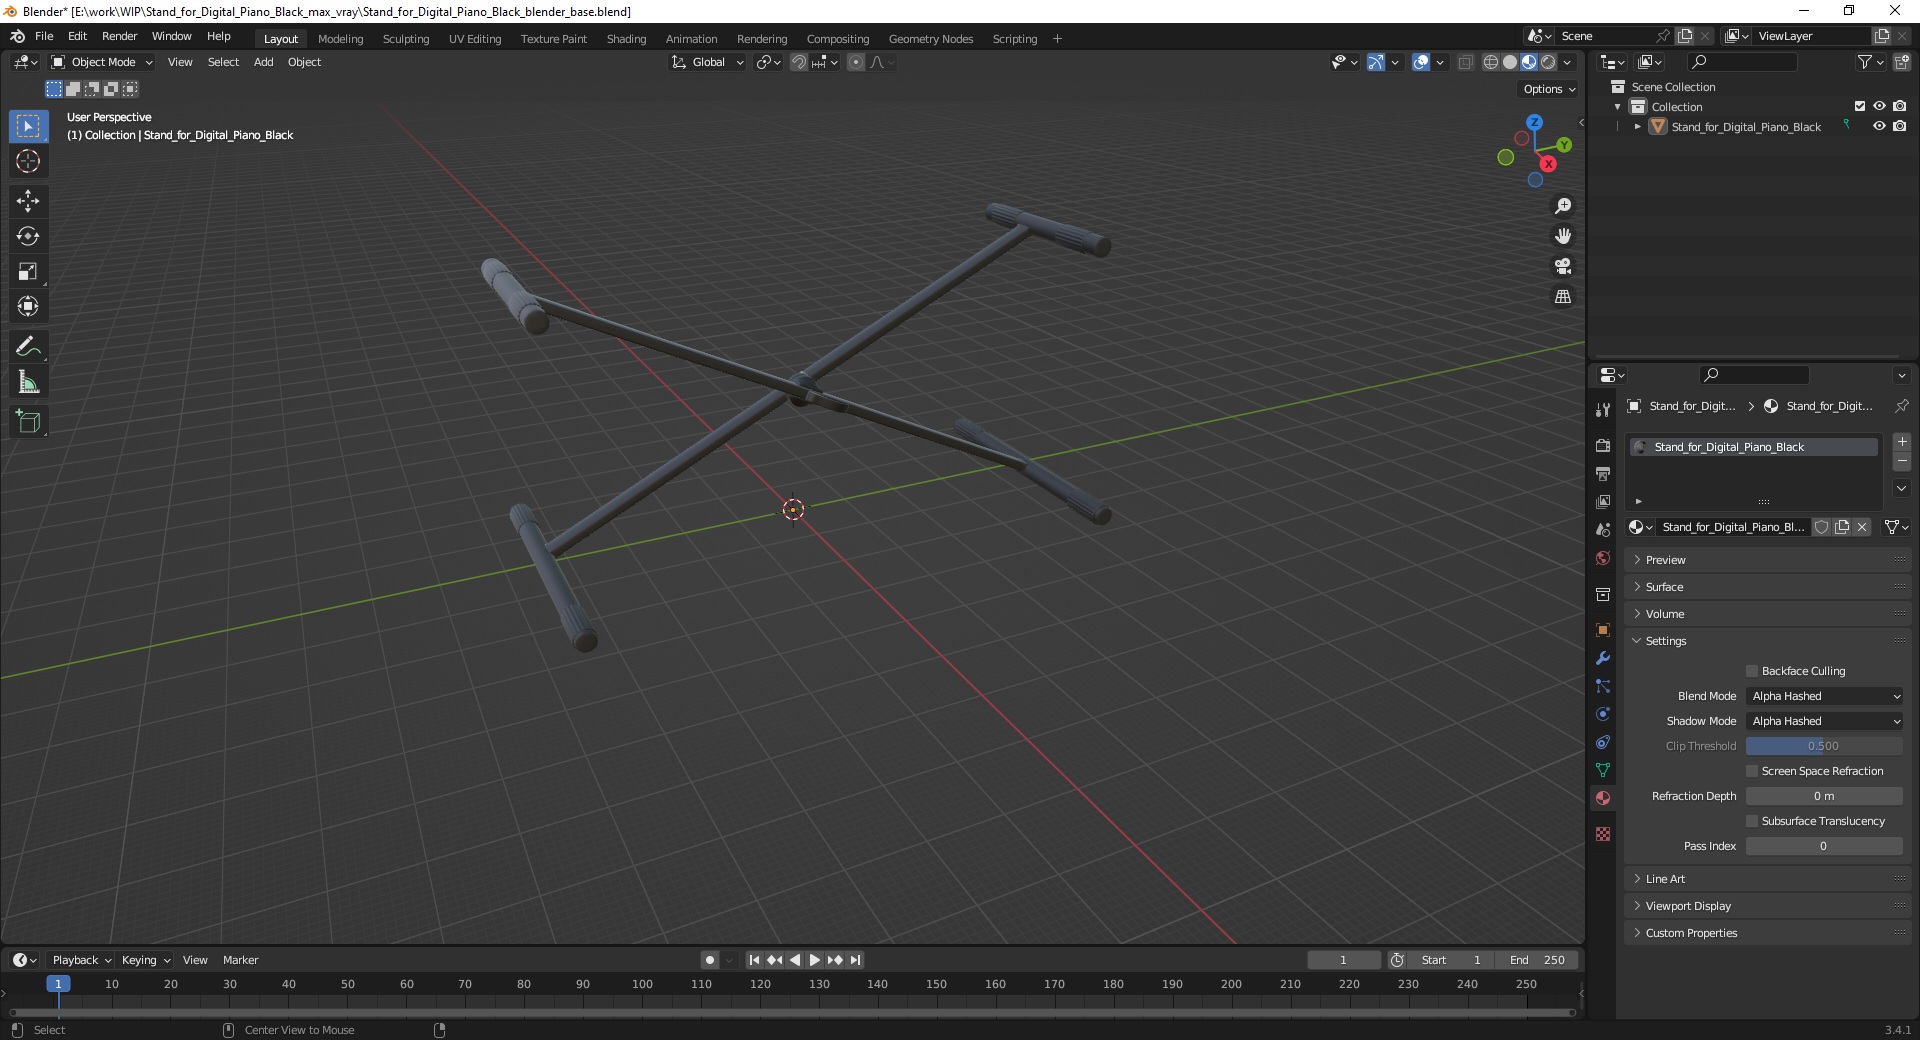Open the Tool properties tab

(x=1603, y=410)
